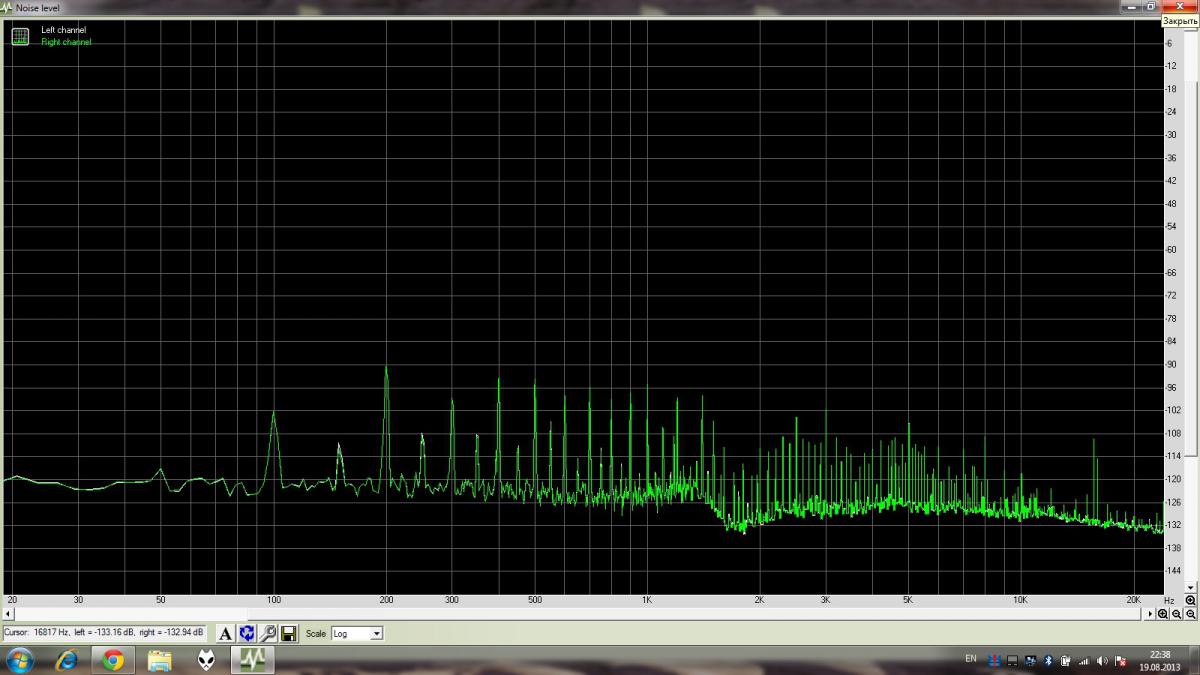Open Windows Explorer from the taskbar
1200x675 pixels.
click(160, 660)
